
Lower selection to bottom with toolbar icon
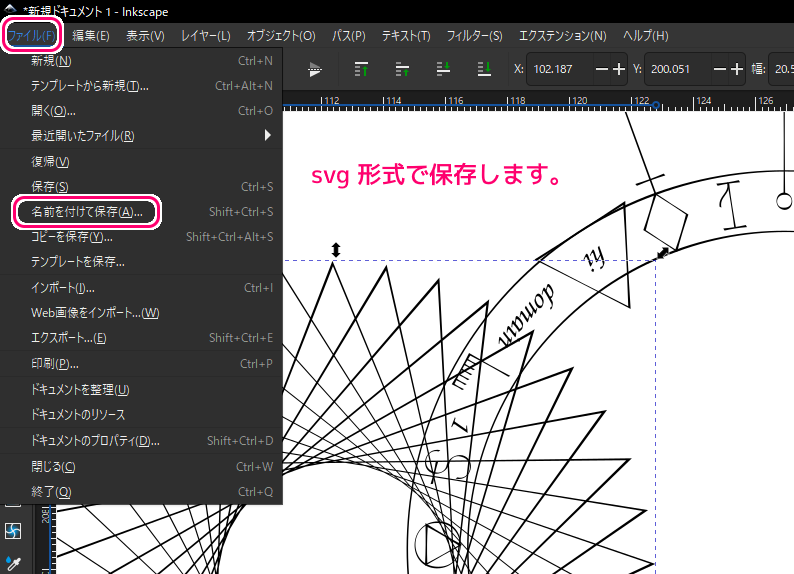click(x=483, y=69)
